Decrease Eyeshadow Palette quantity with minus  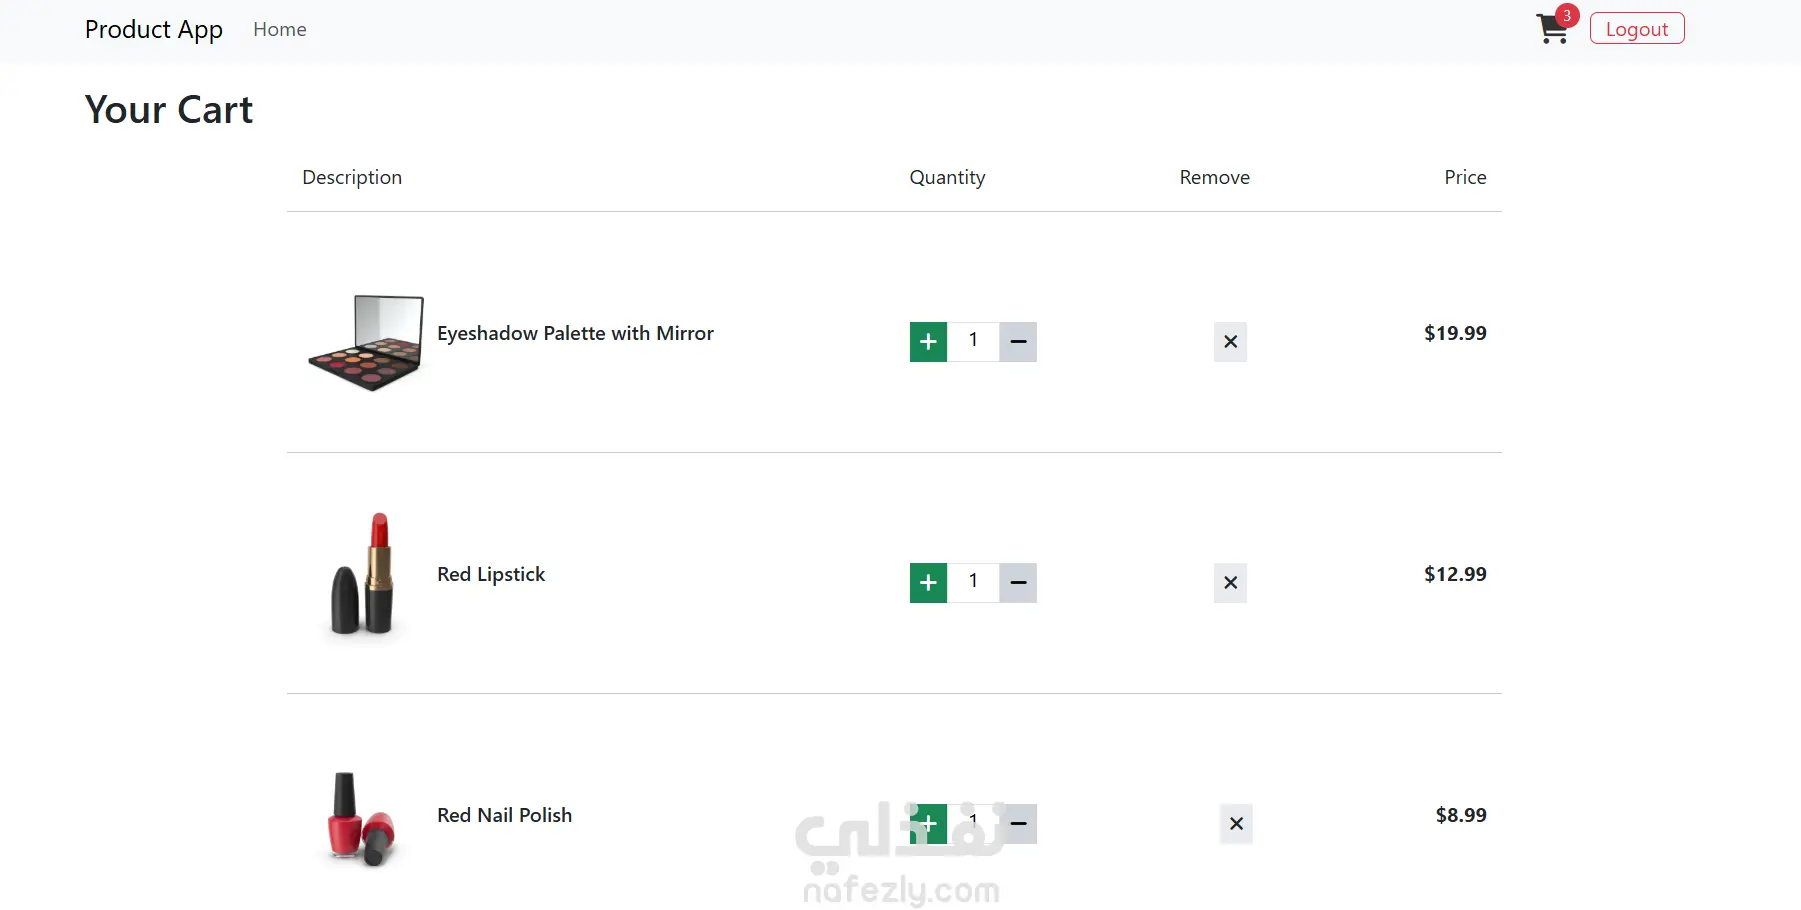[x=1018, y=342]
